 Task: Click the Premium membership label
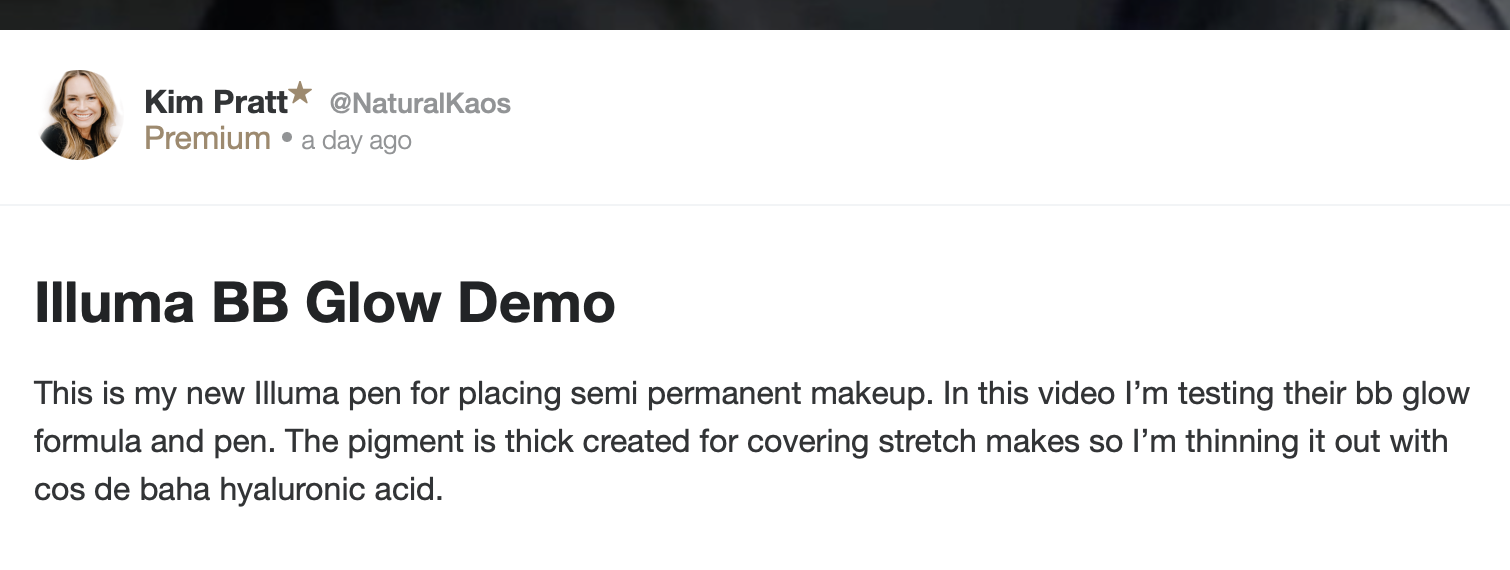[x=207, y=138]
